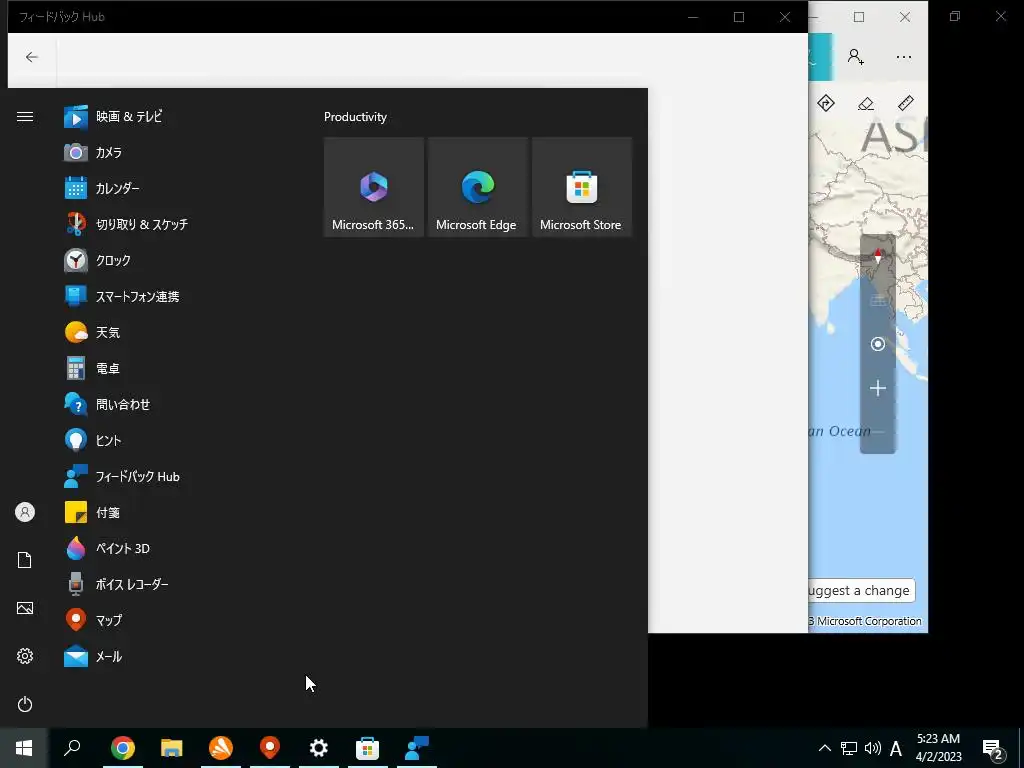Zoom in on the map
1024x768 pixels.
[x=878, y=389]
